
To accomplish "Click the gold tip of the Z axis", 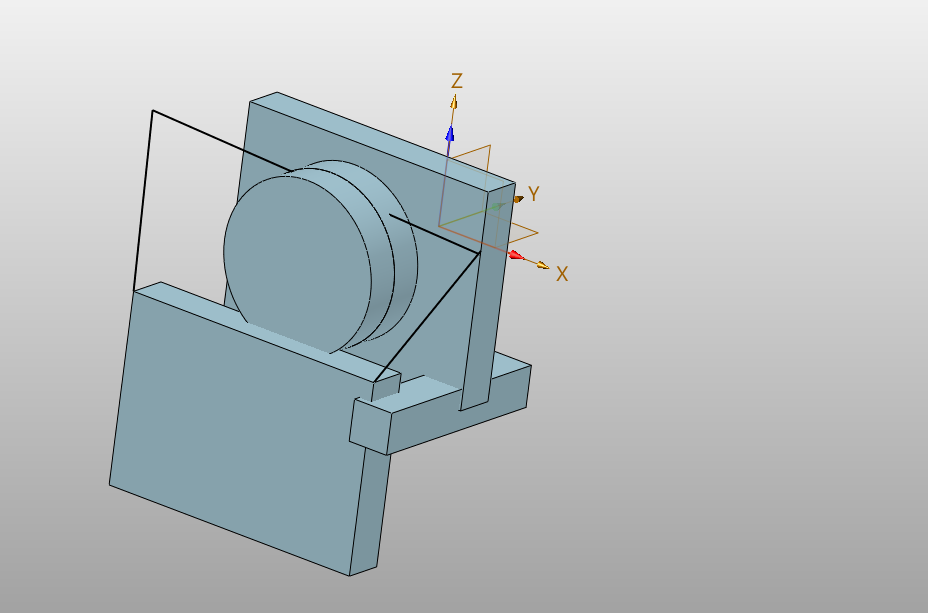I will [x=453, y=102].
